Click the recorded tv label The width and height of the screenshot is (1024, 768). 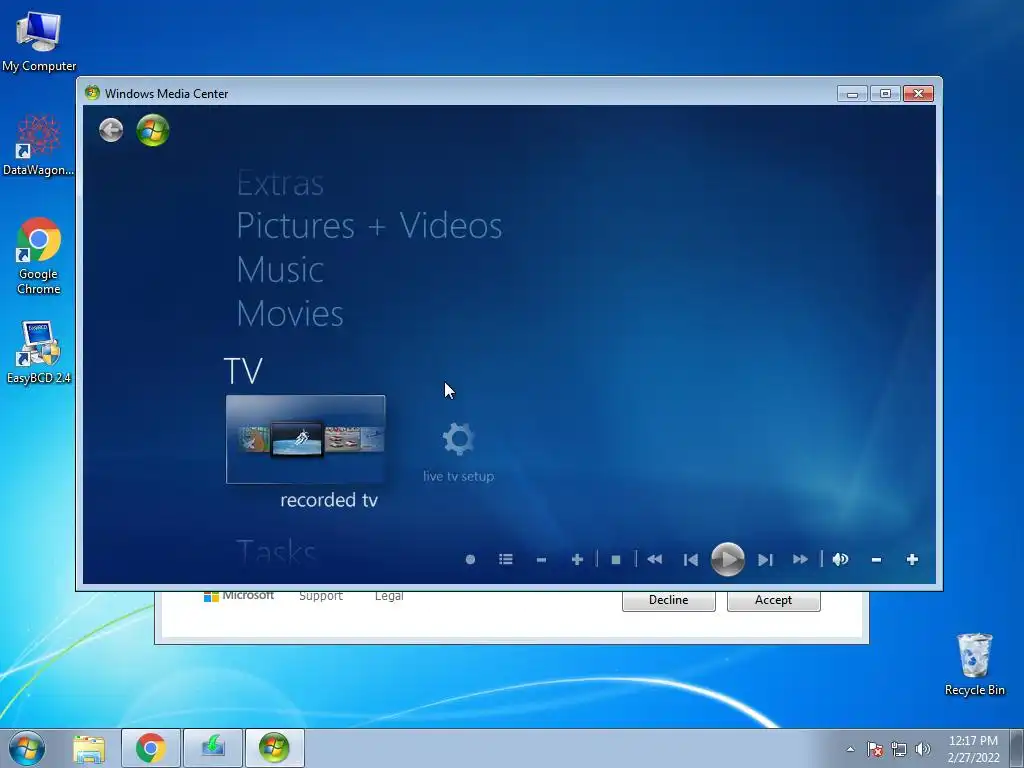[x=329, y=500]
